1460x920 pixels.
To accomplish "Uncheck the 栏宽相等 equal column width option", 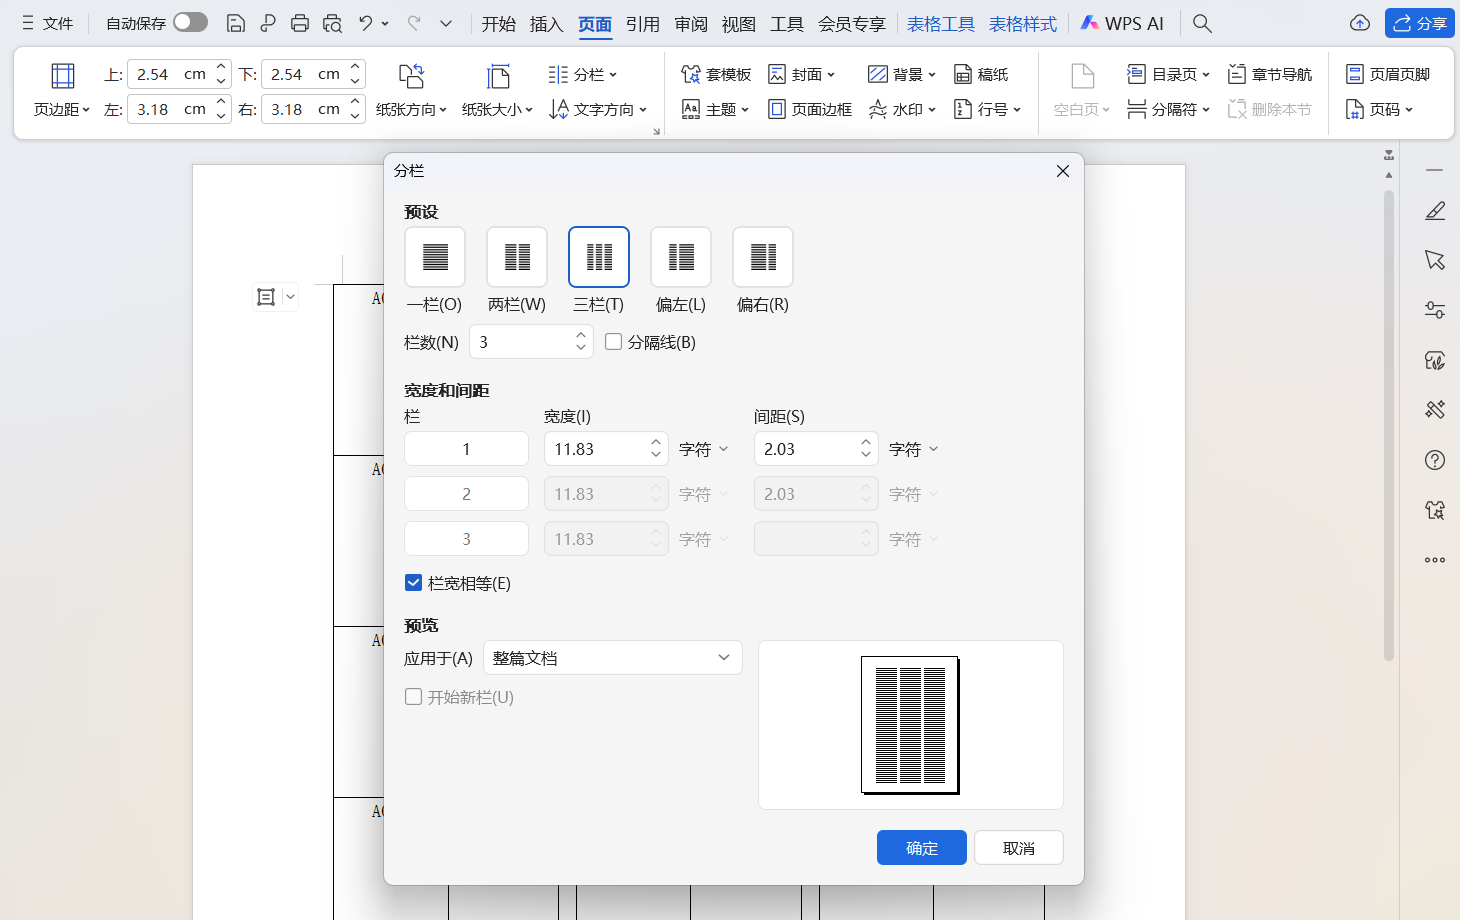I will point(413,582).
